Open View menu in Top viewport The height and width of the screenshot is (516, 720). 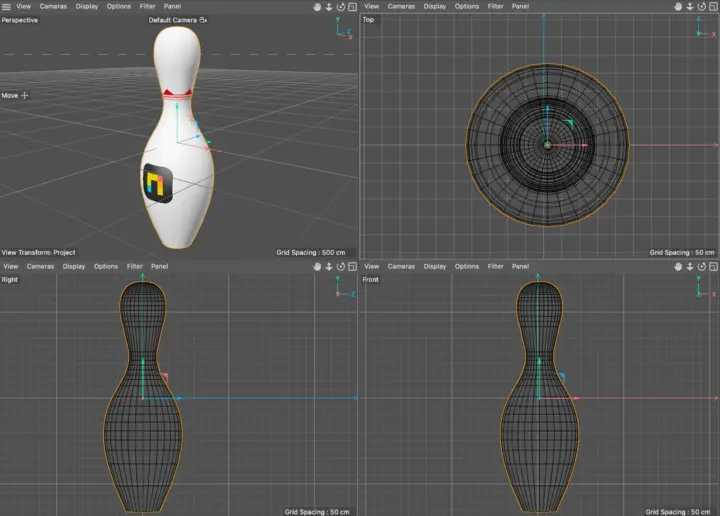click(x=371, y=6)
